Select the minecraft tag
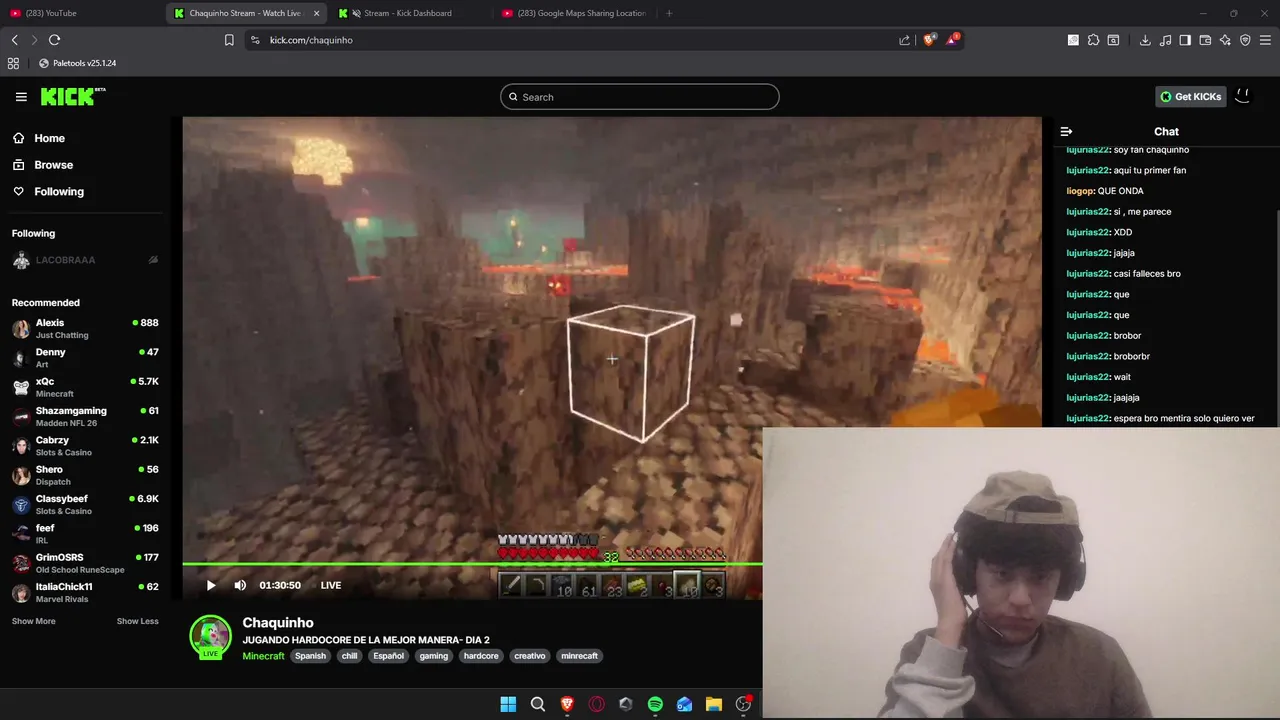 click(579, 656)
